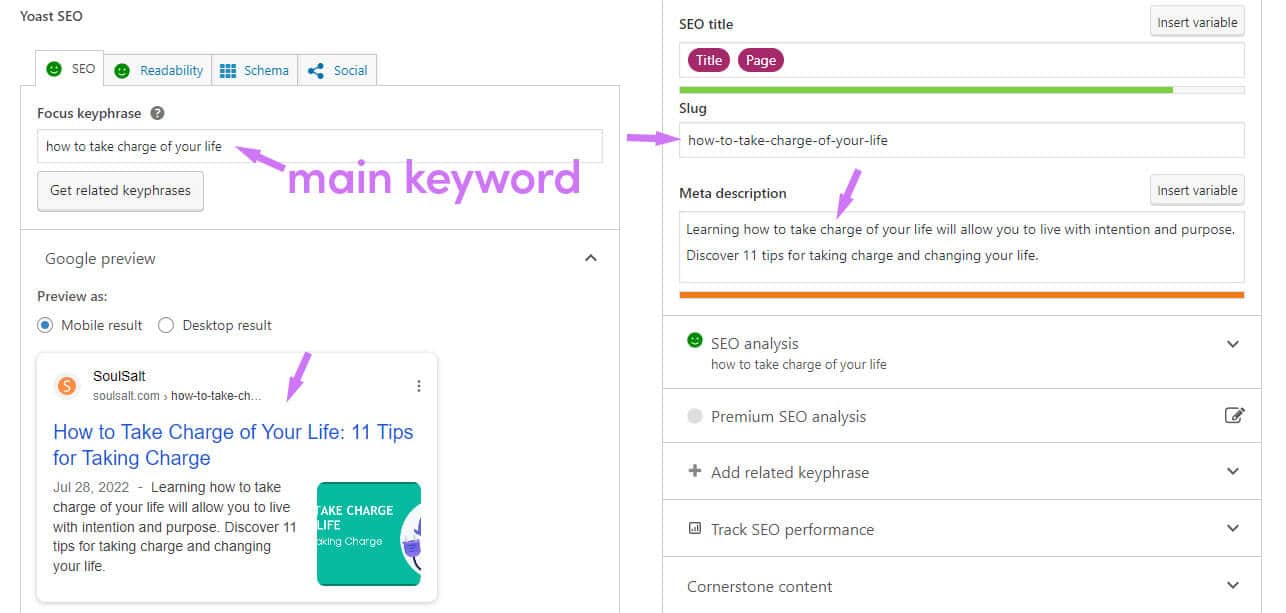Image resolution: width=1286 pixels, height=613 pixels.
Task: Expand the Cornerstone content section
Action: (1233, 586)
